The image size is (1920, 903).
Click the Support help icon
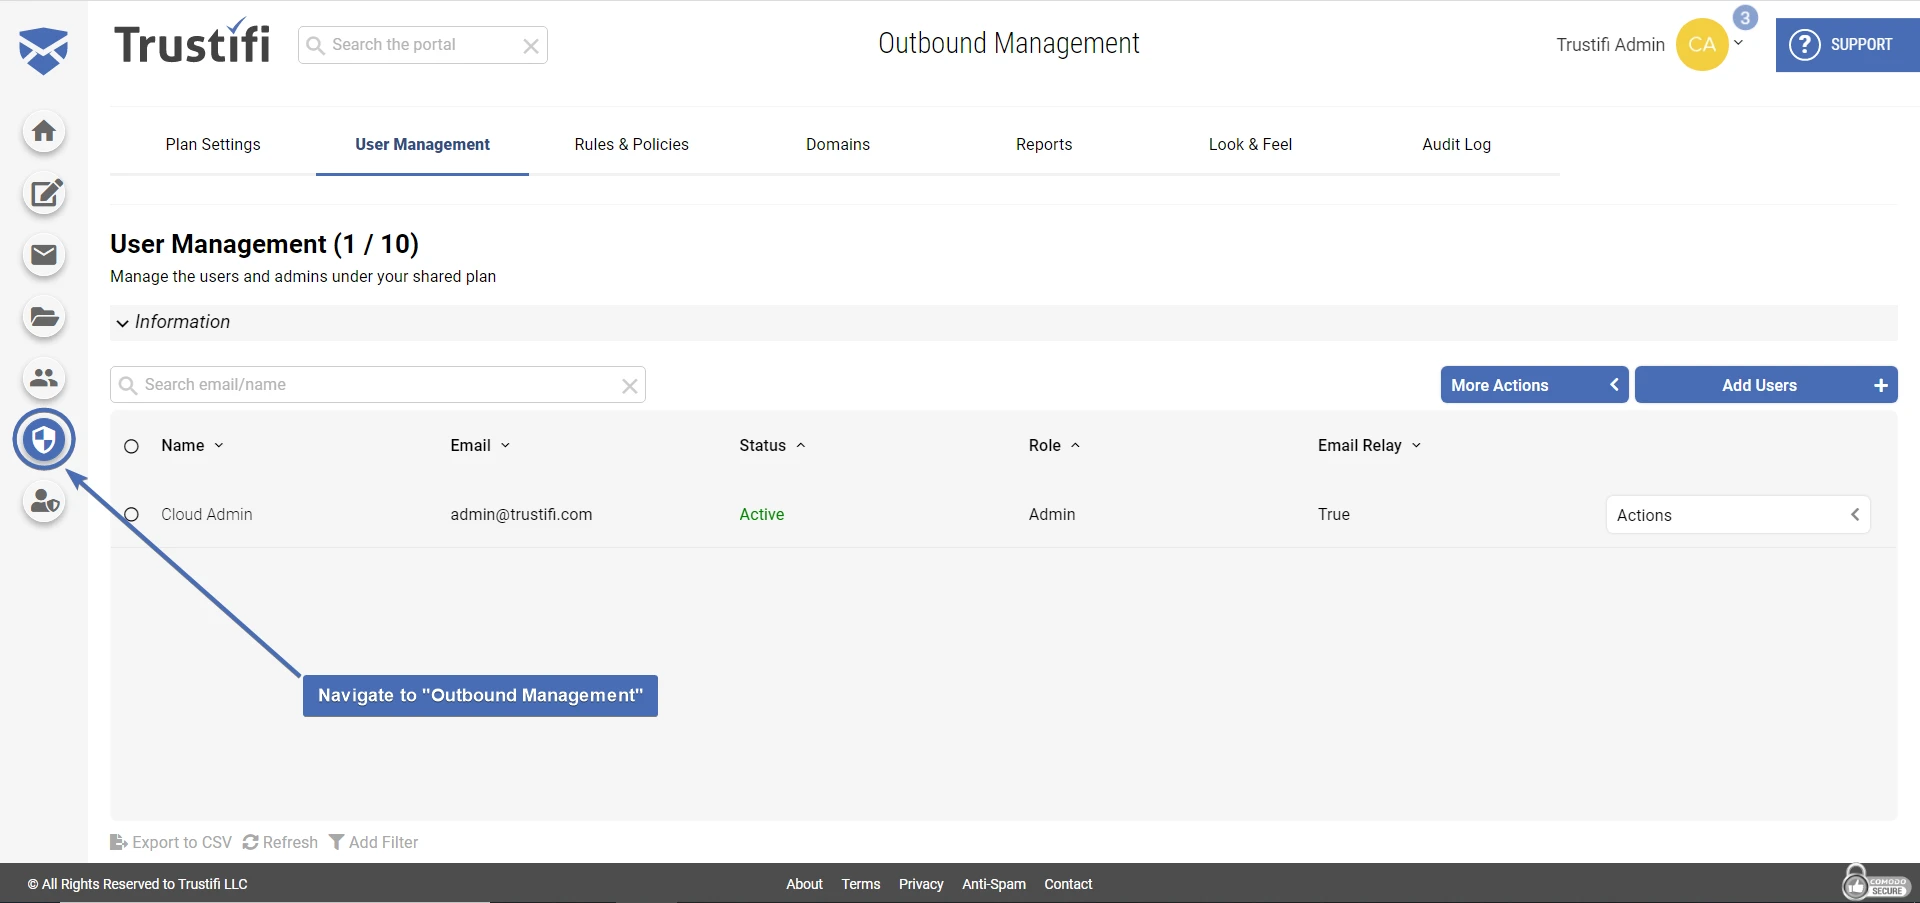1804,44
